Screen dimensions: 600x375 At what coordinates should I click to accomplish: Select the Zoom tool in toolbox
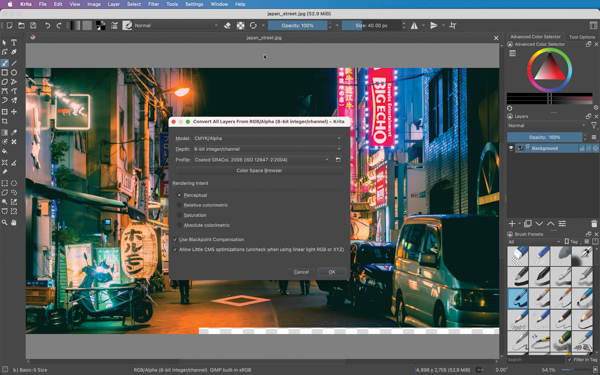click(5, 222)
